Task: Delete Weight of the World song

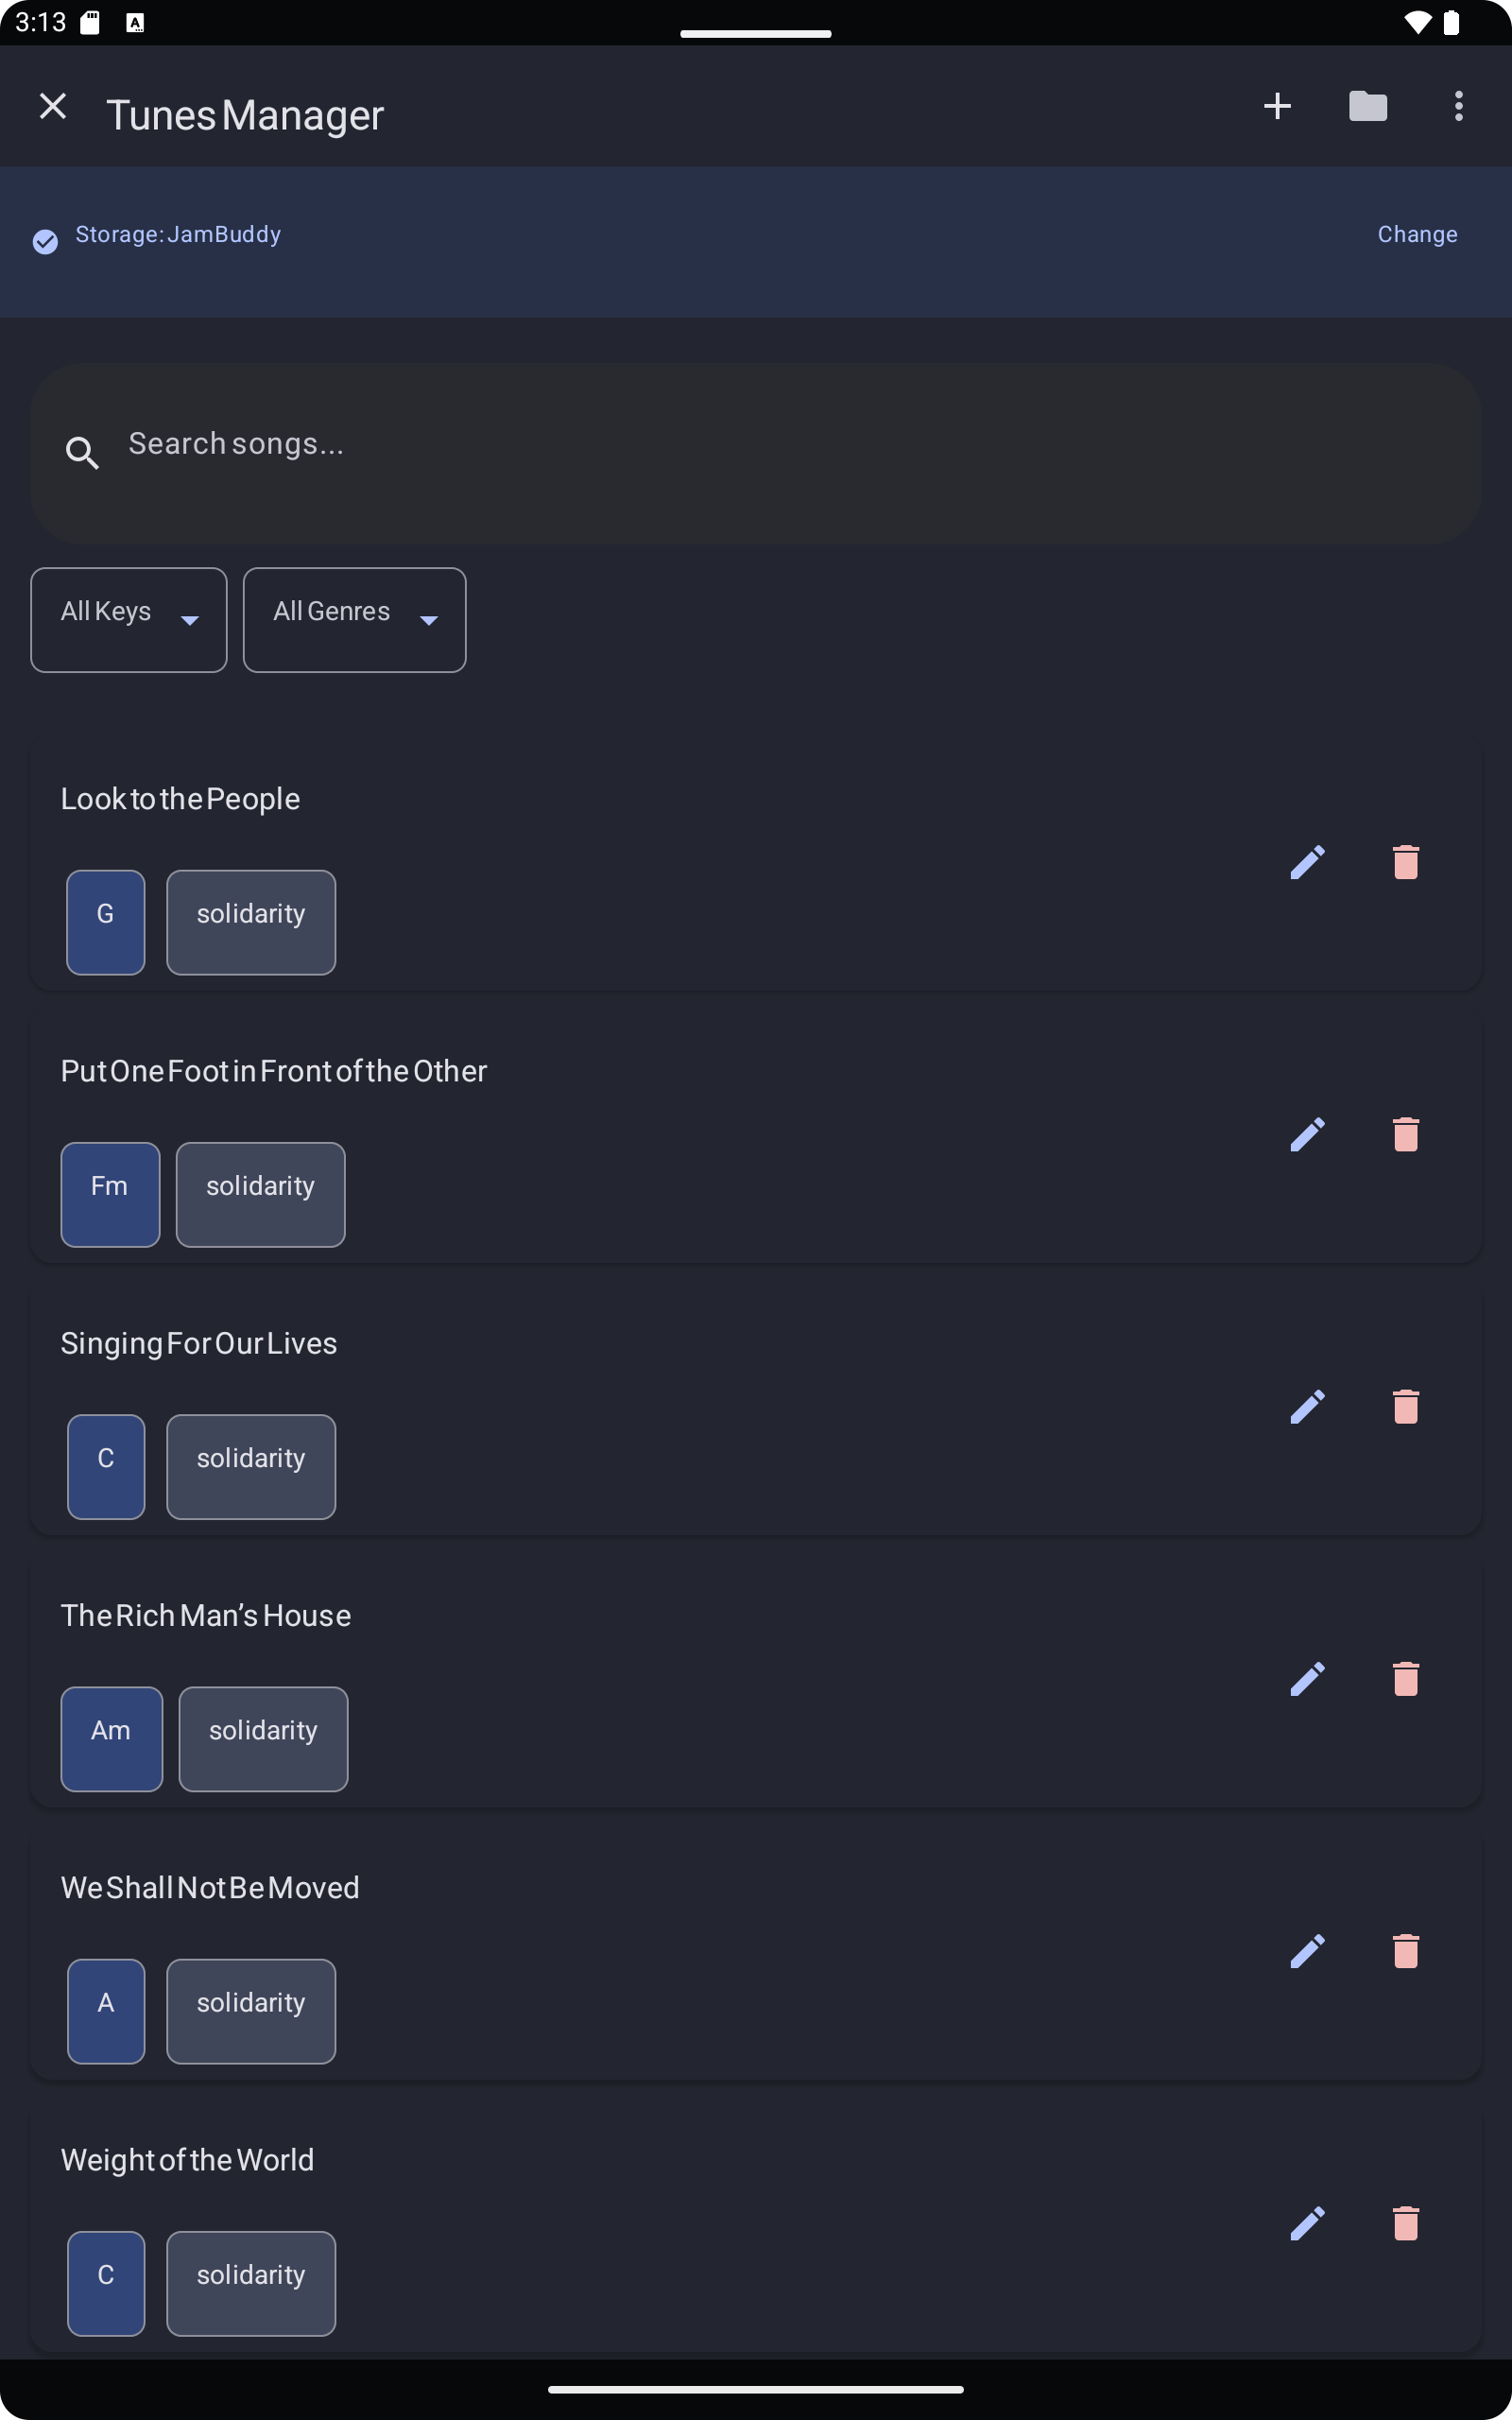Action: 1405,2223
